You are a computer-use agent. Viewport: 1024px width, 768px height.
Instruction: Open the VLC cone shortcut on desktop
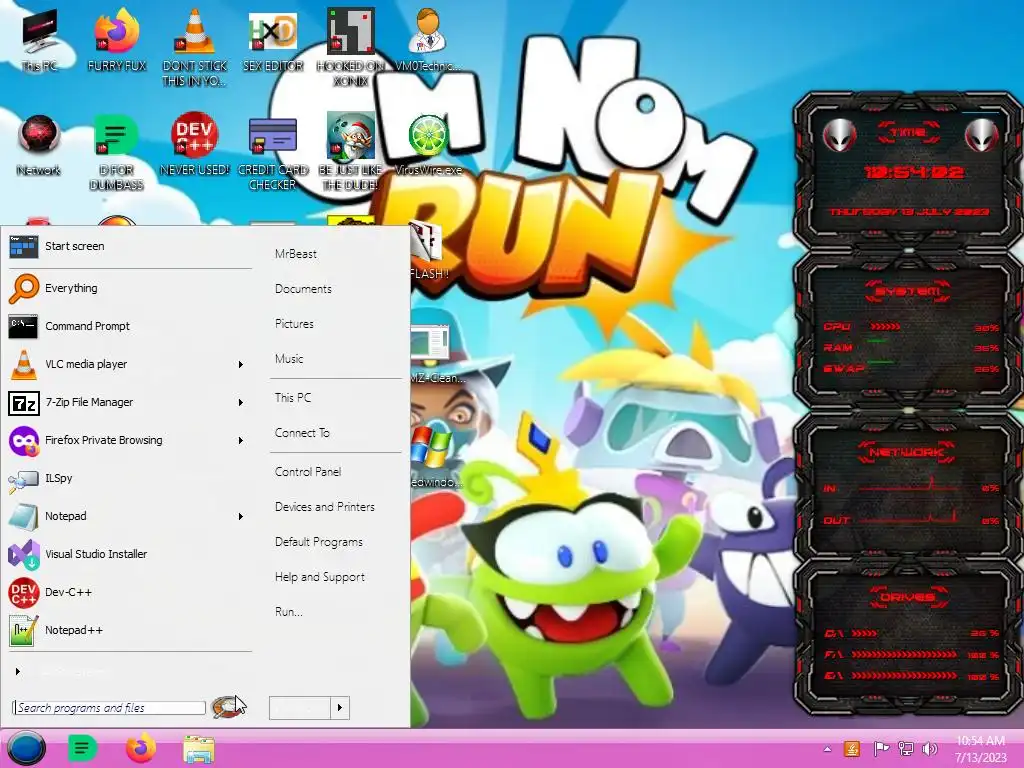click(195, 47)
